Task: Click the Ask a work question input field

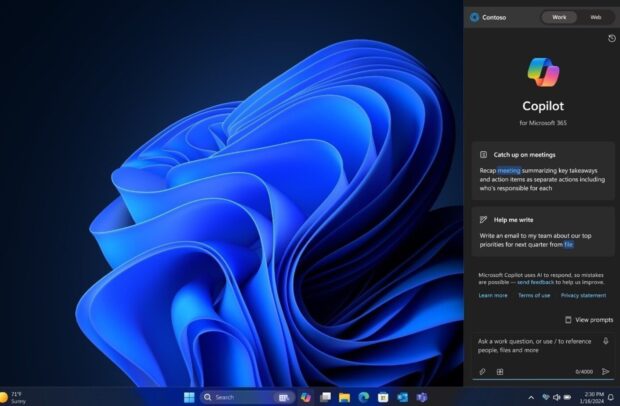Action: point(535,346)
